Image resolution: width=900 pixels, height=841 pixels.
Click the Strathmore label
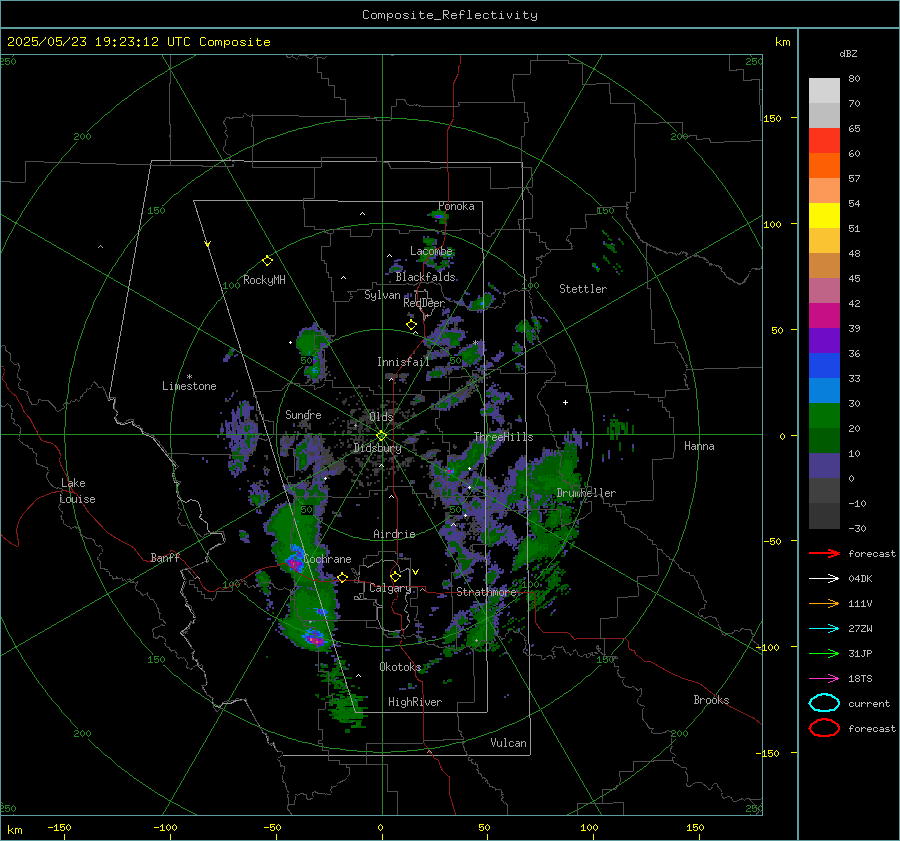click(x=486, y=592)
